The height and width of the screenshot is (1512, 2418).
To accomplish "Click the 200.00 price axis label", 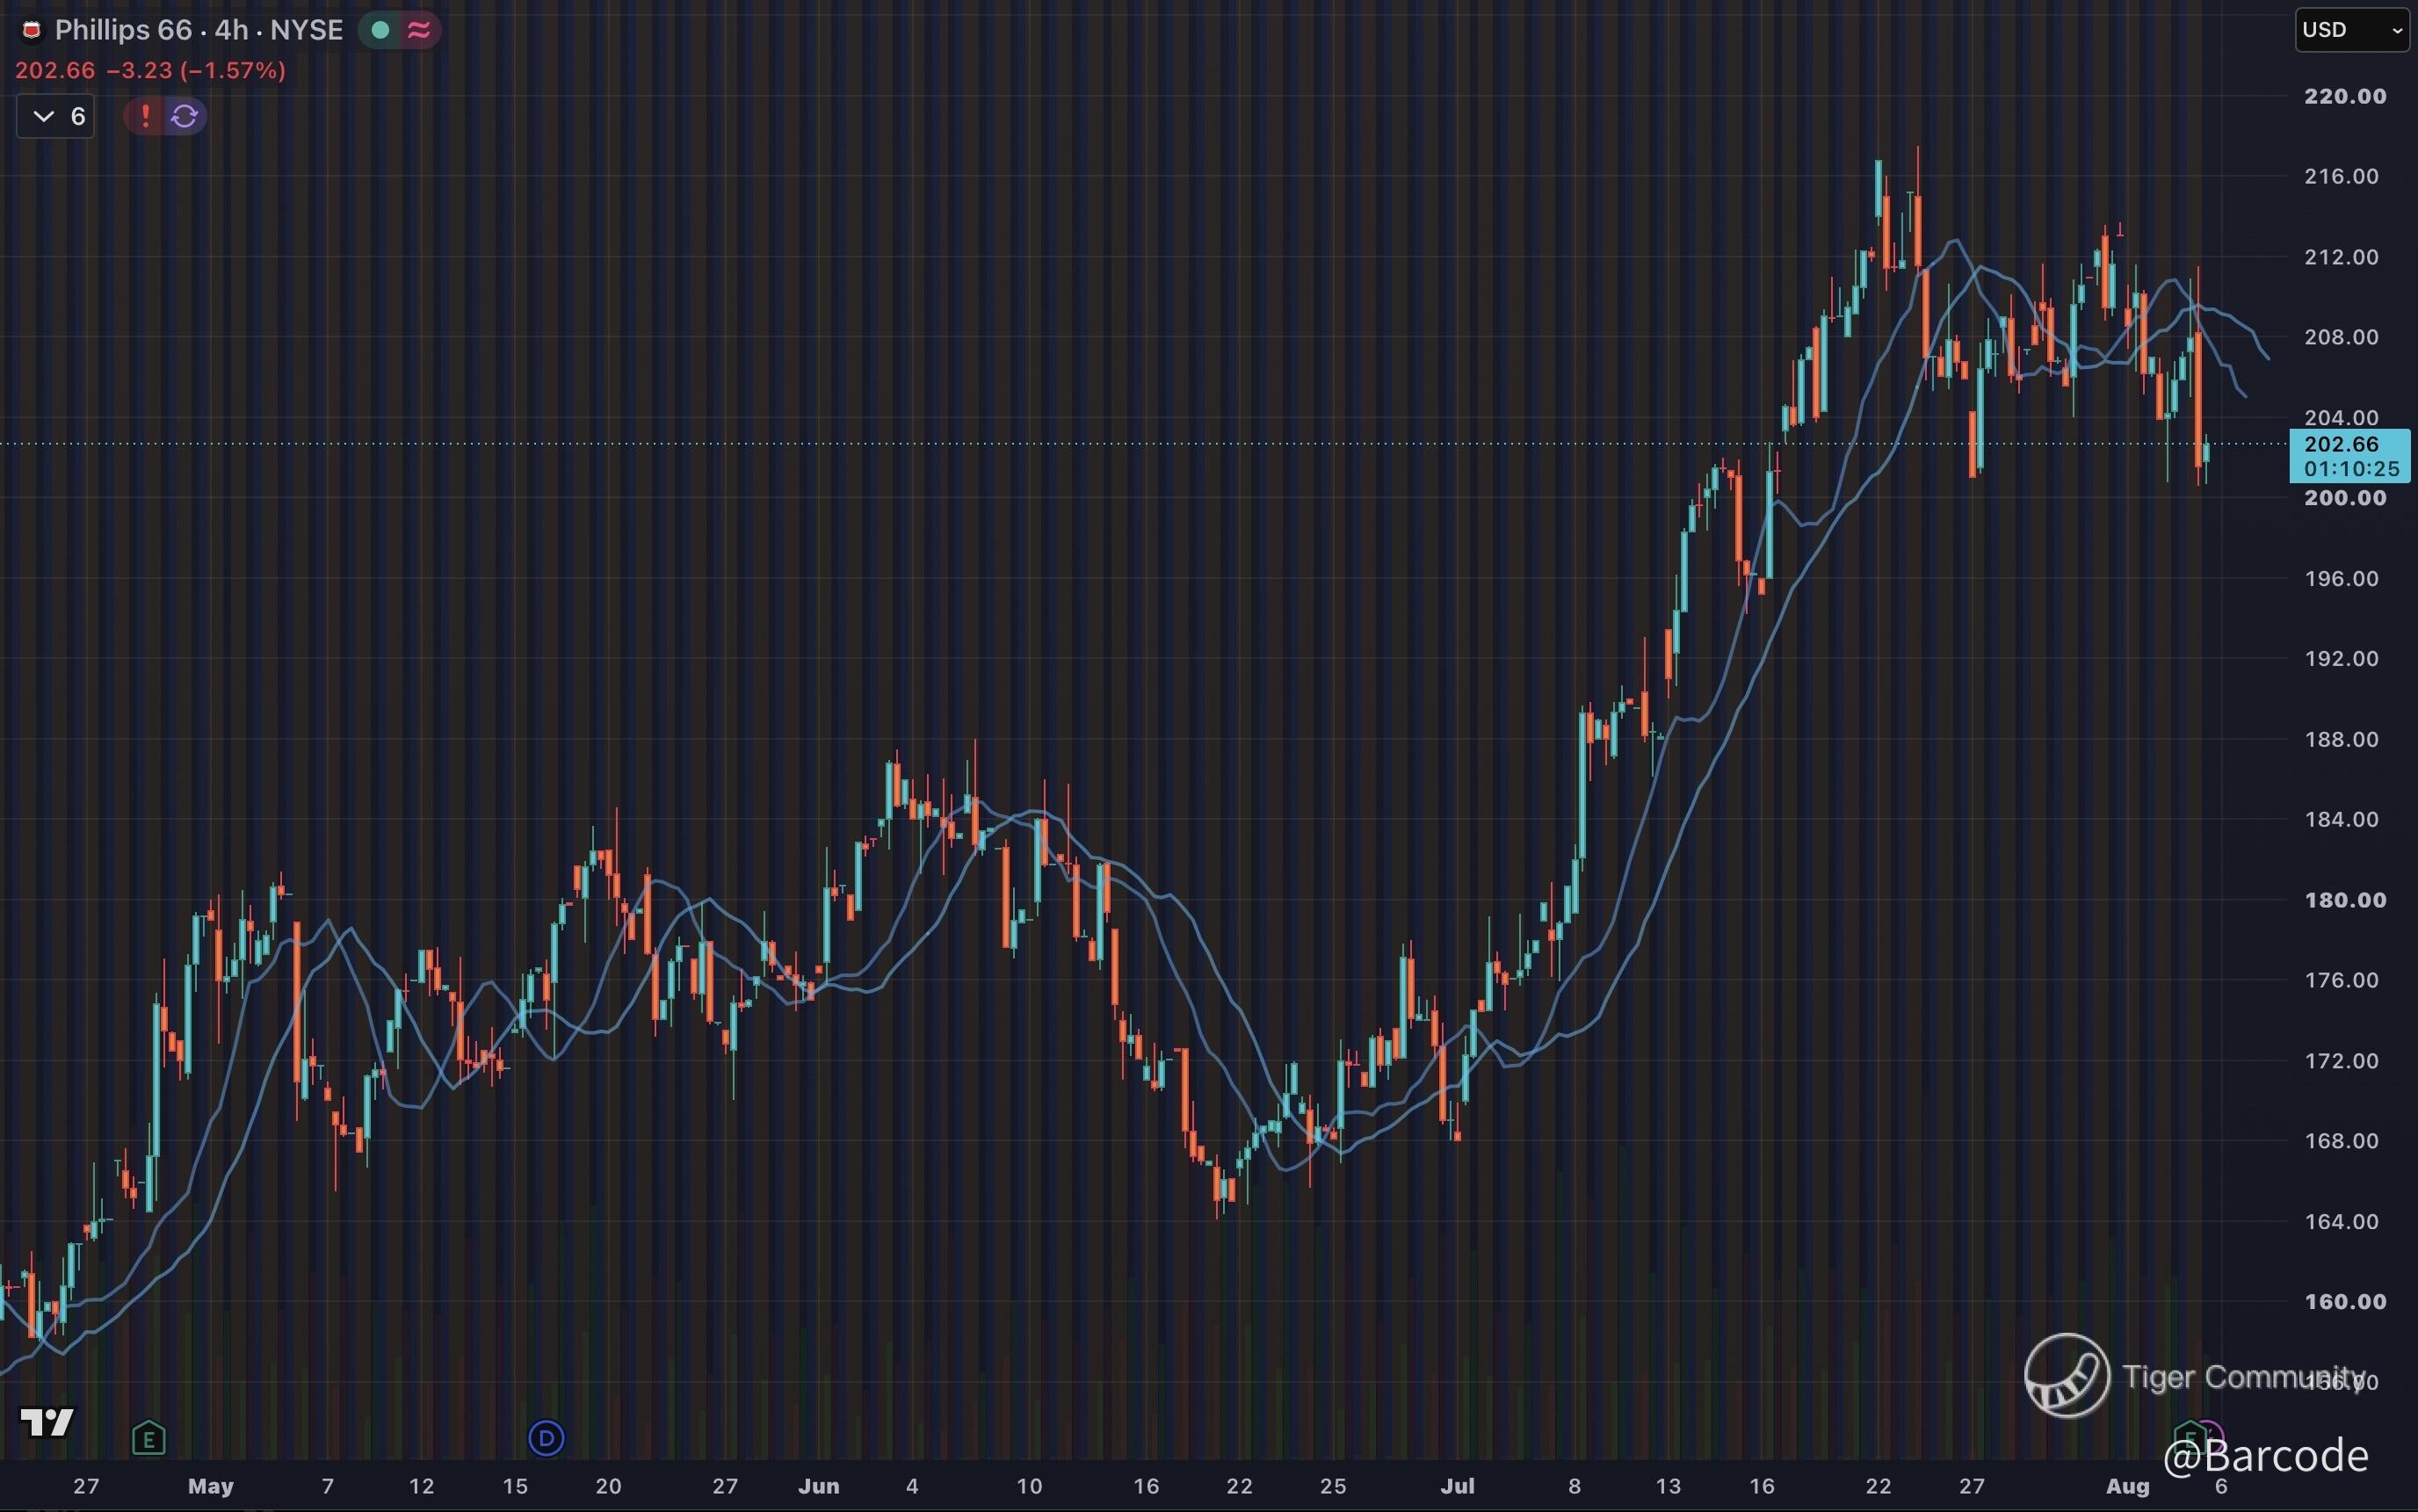I will 2345,498.
